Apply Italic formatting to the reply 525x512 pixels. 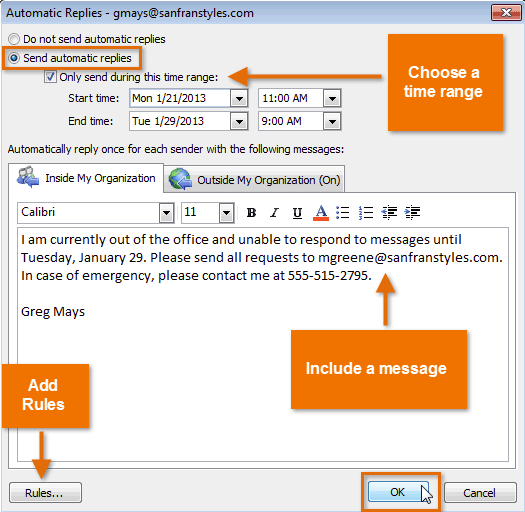[275, 213]
